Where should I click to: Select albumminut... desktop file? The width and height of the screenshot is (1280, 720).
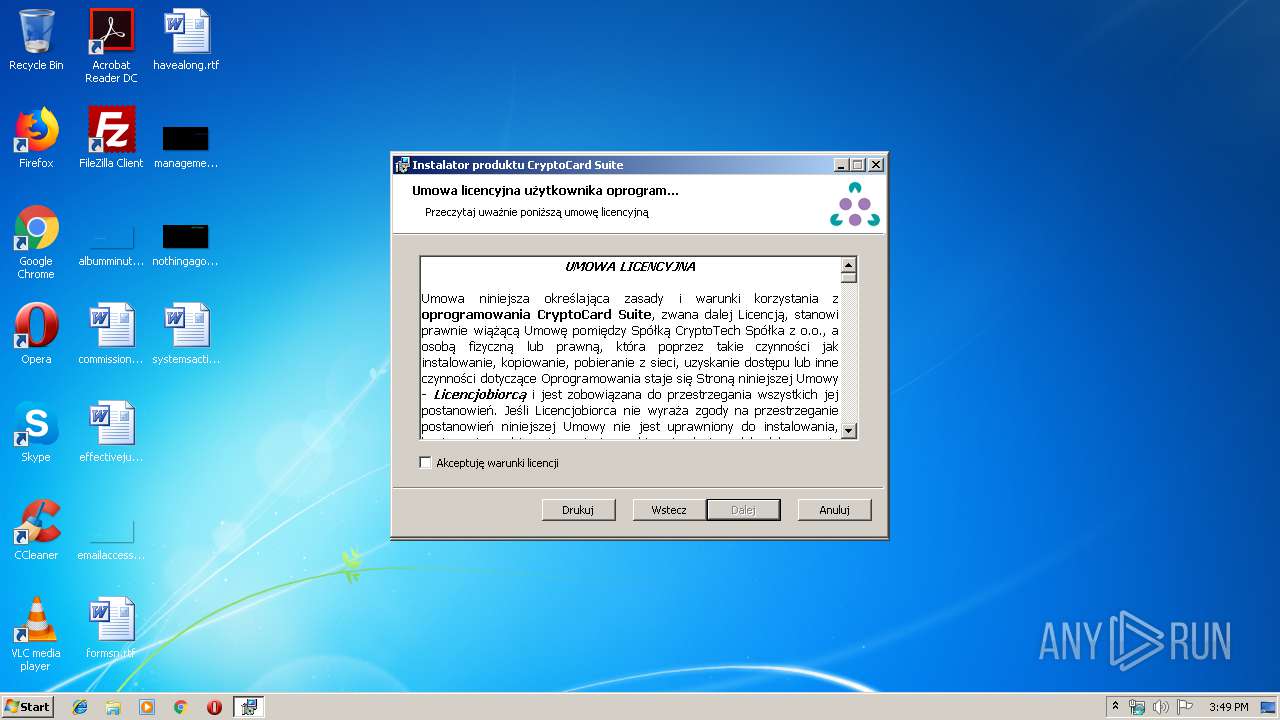click(111, 246)
